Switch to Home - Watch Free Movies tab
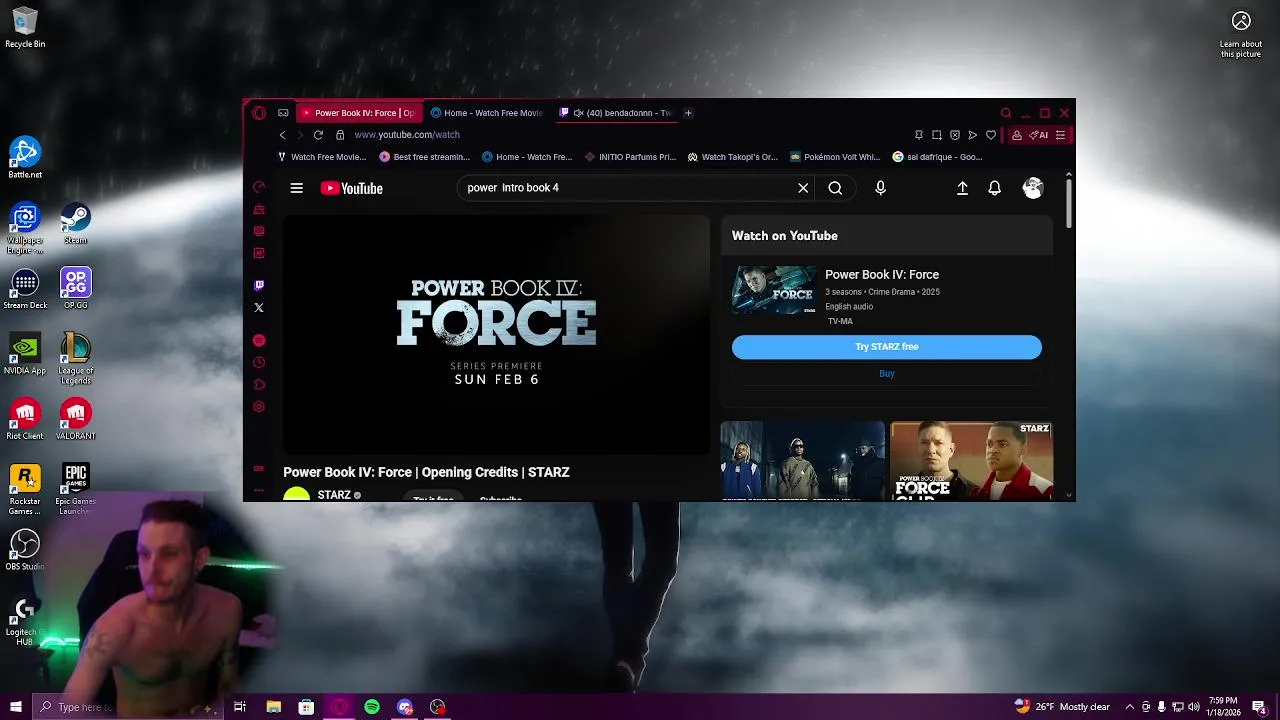 [486, 113]
